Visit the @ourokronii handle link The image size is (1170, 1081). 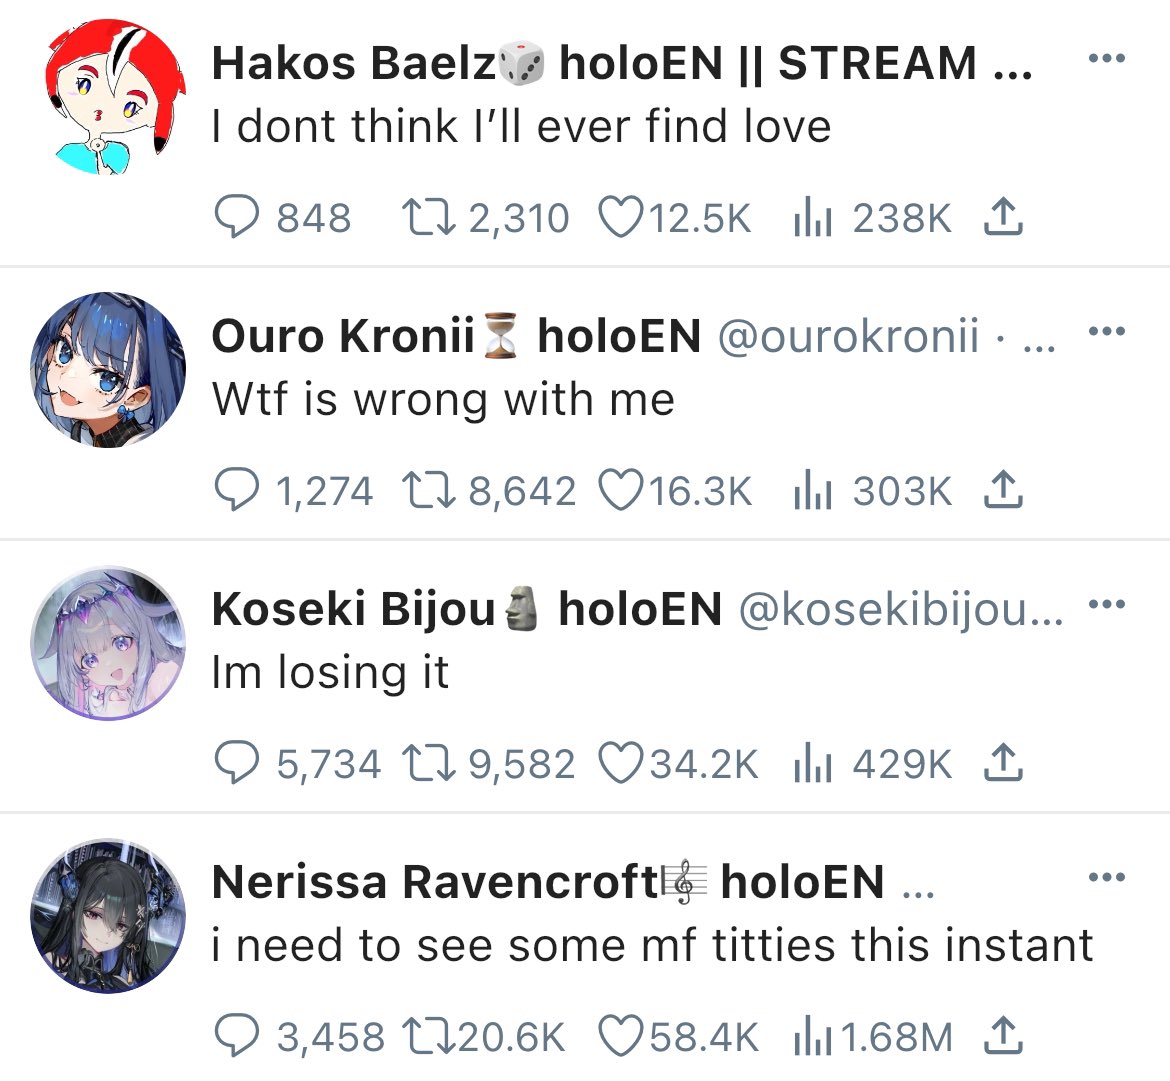point(848,336)
